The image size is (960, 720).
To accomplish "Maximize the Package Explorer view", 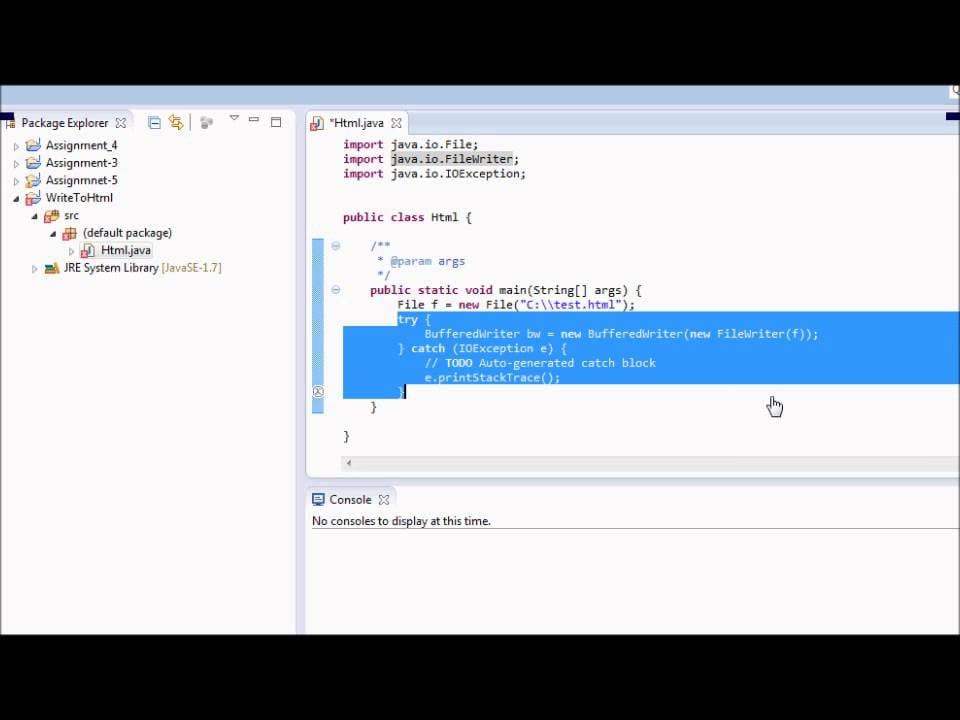I will click(x=276, y=121).
